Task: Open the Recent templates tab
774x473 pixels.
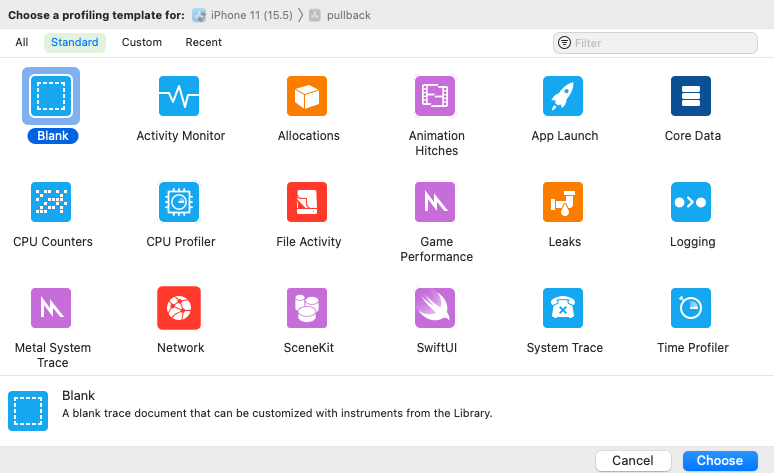Action: 203,42
